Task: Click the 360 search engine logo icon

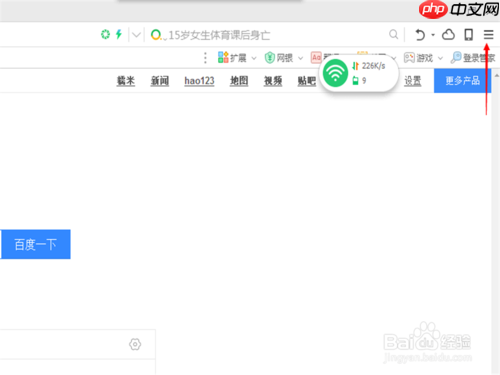Action: [156, 35]
